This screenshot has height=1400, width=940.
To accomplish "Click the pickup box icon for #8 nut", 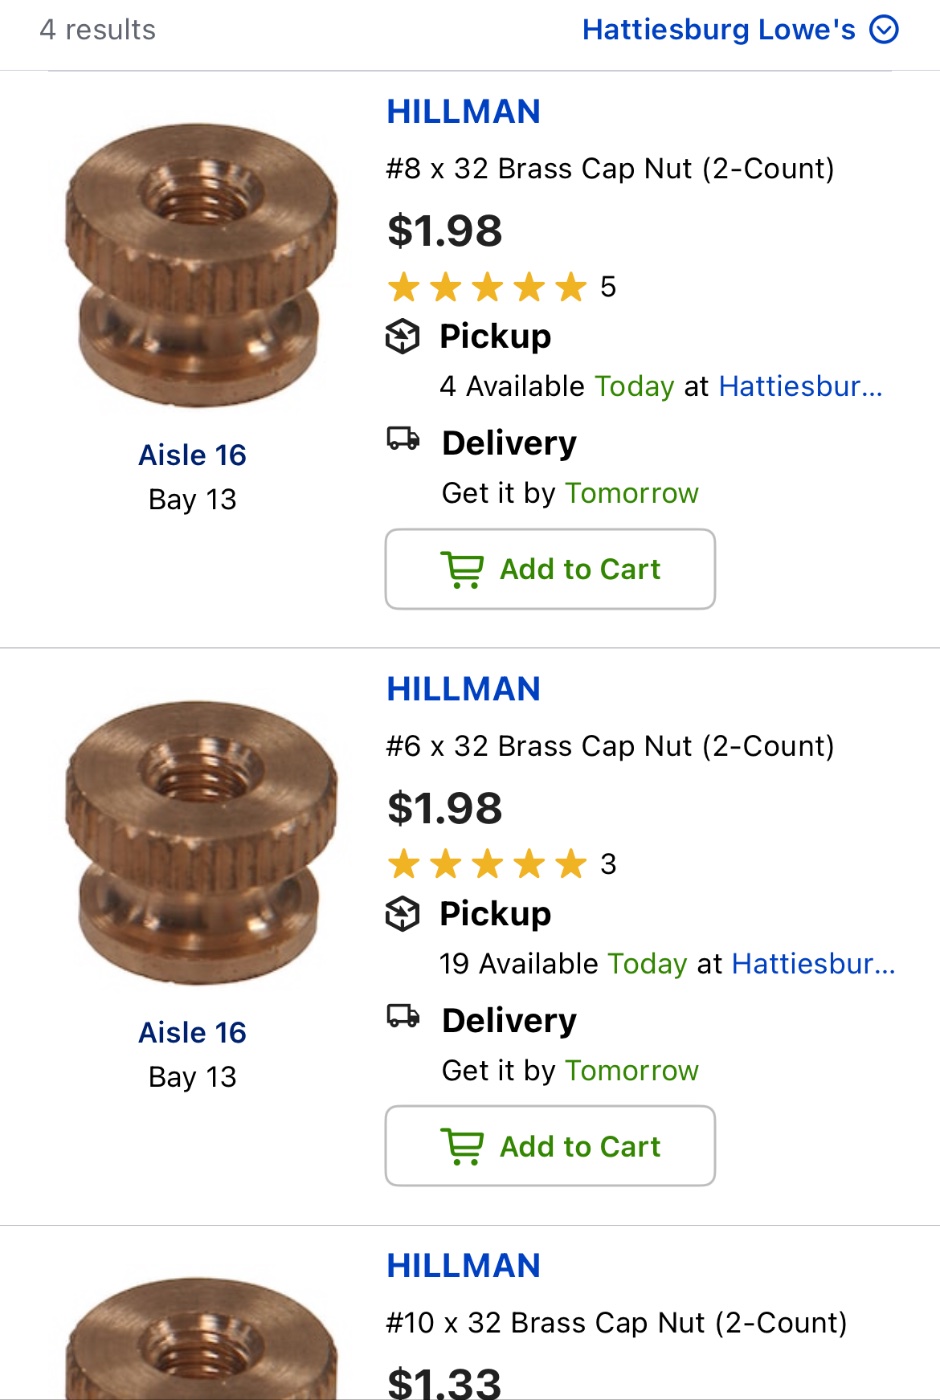I will tap(402, 337).
